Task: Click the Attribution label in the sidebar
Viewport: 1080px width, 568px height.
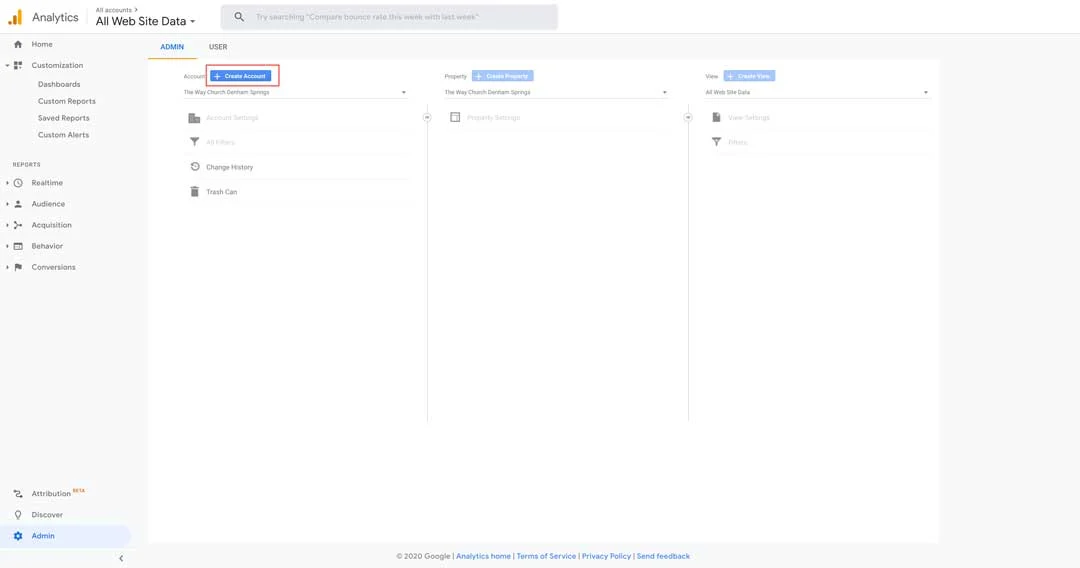Action: tap(51, 494)
